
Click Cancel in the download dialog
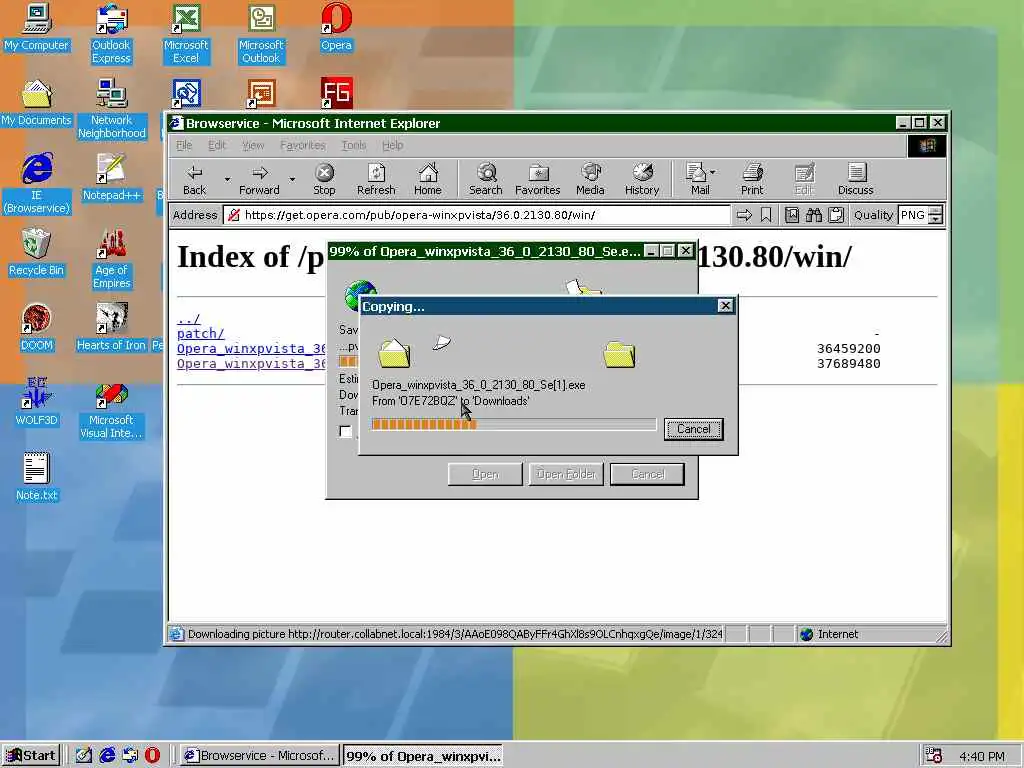[x=648, y=474]
